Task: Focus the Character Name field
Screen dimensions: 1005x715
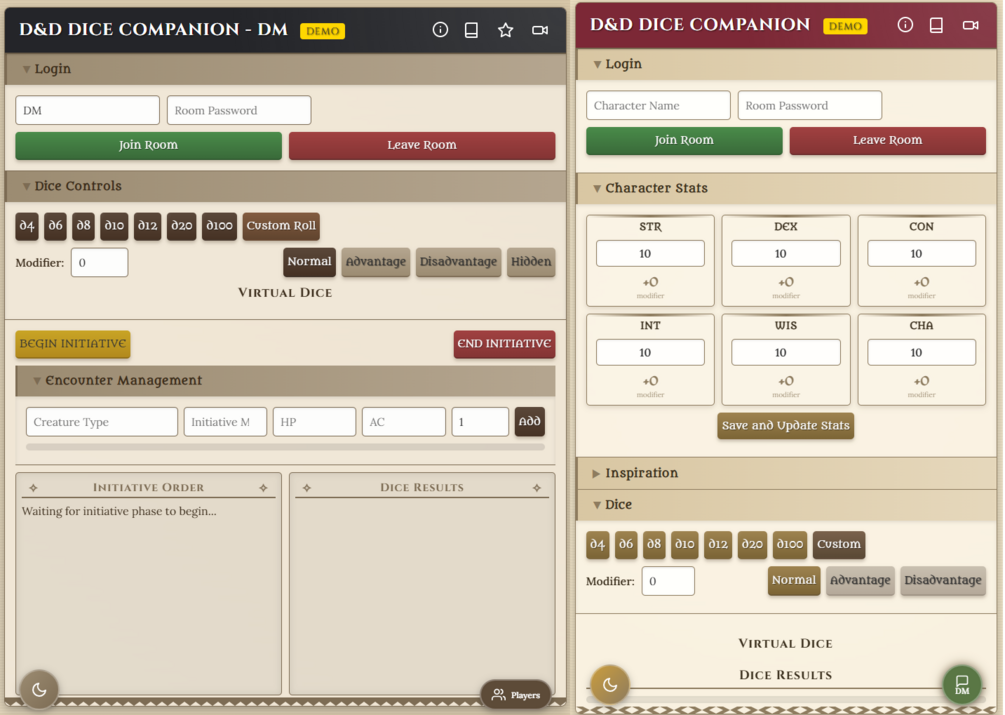Action: coord(658,106)
